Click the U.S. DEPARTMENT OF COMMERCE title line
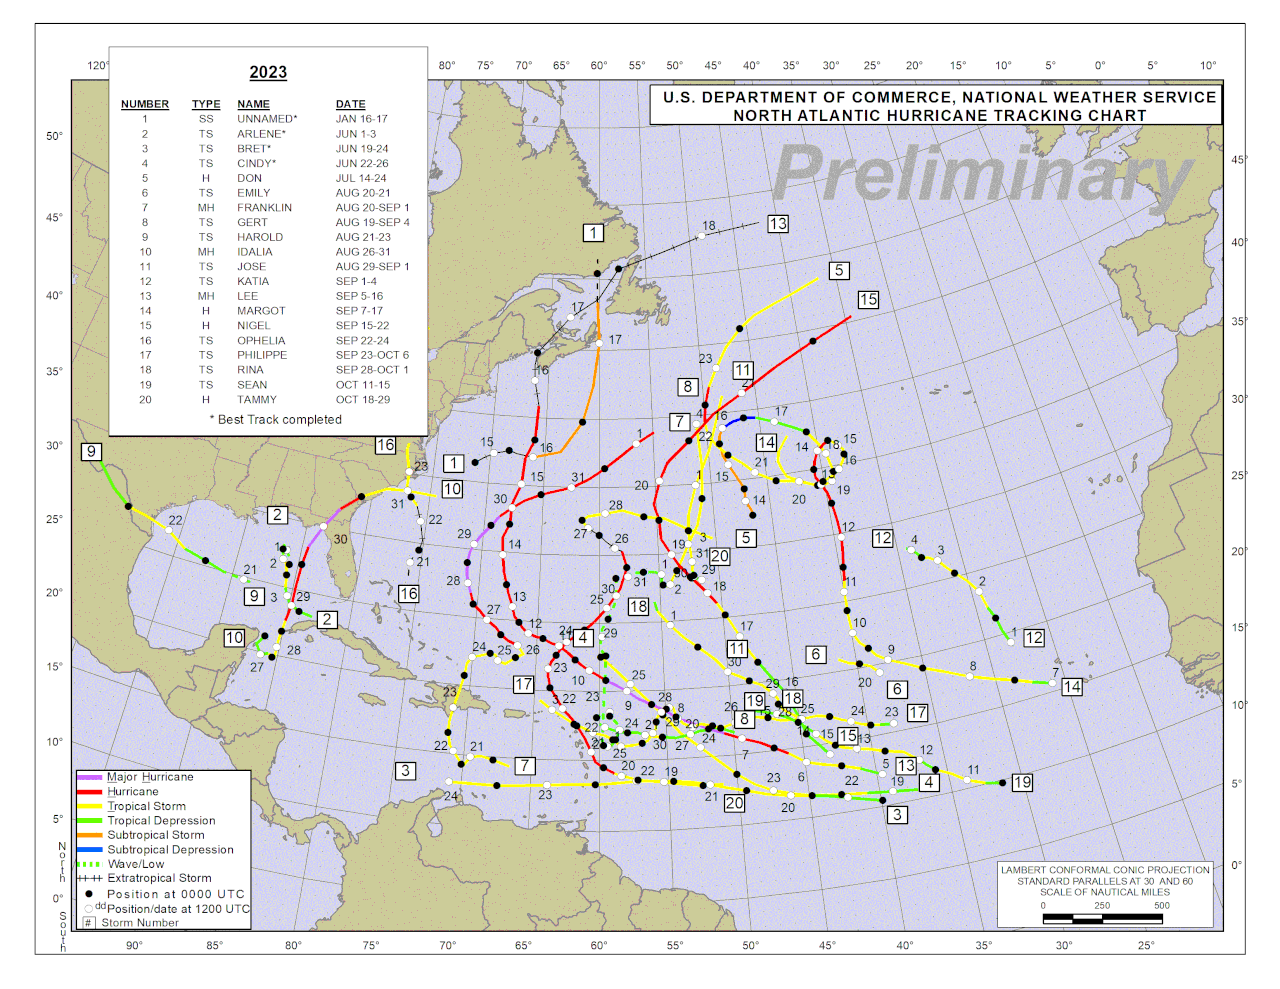The height and width of the screenshot is (989, 1280). 940,97
